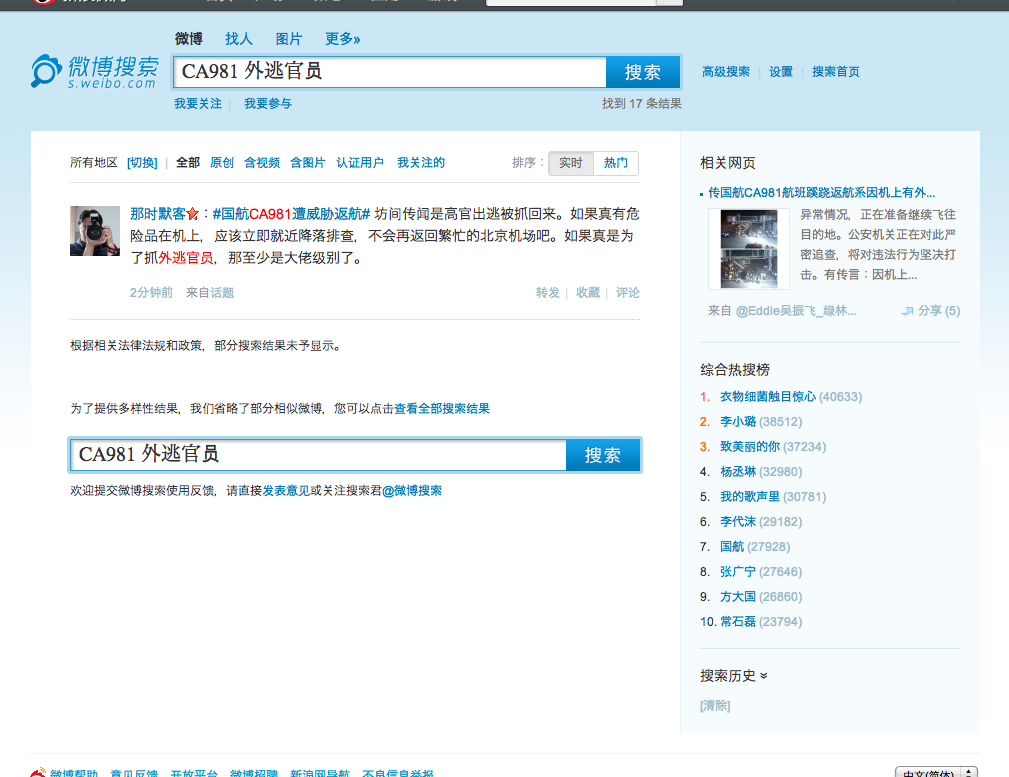Enable the 原创 results filter
Viewport: 1009px width, 777px height.
coord(221,162)
